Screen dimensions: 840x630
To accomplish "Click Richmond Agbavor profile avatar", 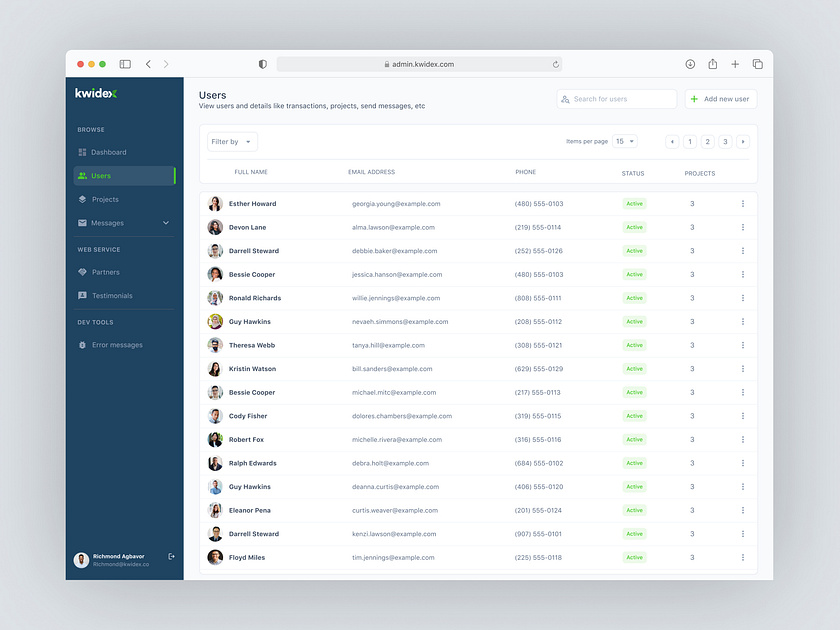I will pos(81,560).
